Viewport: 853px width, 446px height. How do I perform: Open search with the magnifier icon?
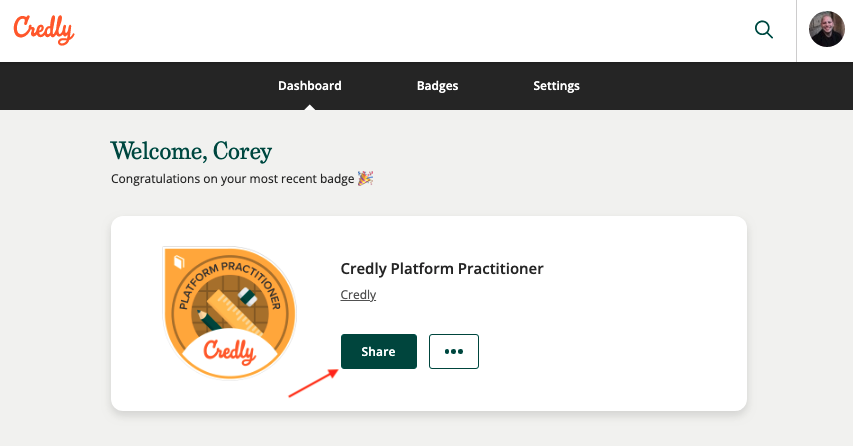[764, 29]
